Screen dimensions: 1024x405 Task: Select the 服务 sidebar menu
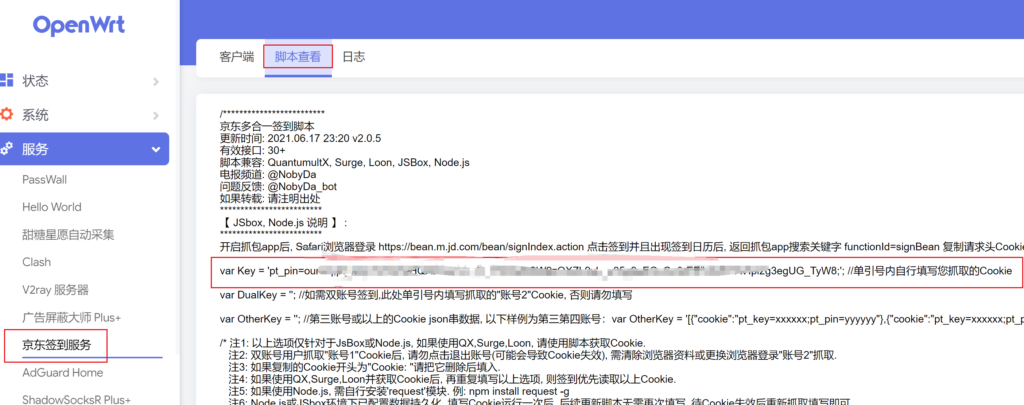coord(84,149)
